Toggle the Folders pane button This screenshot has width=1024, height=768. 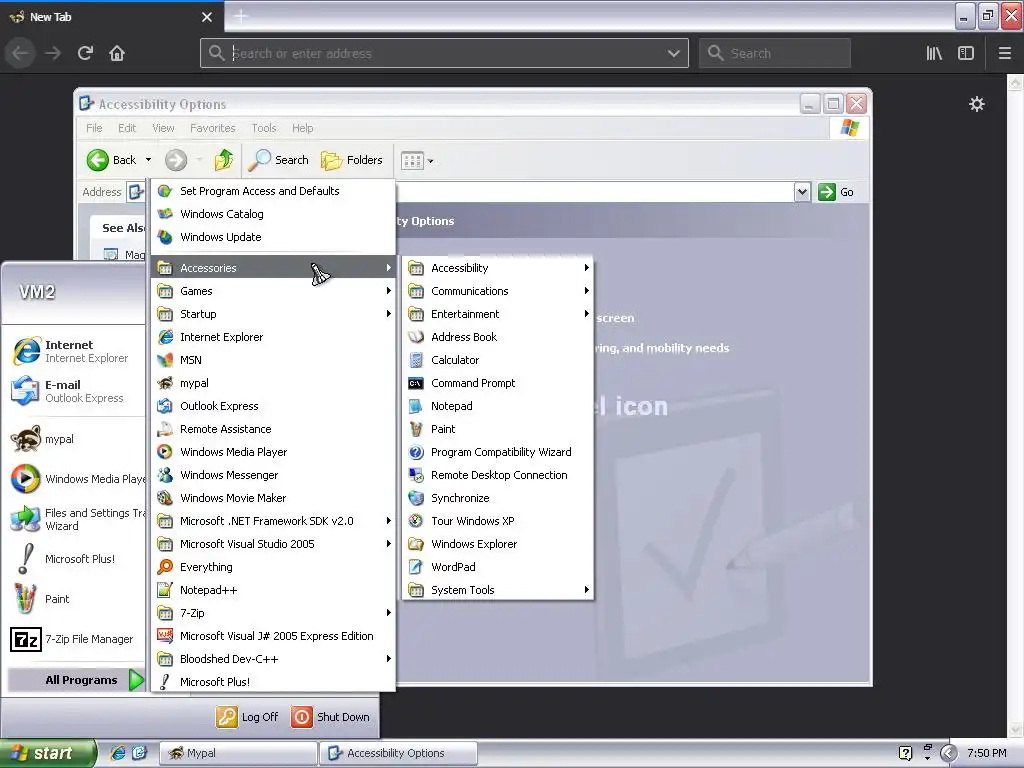(x=351, y=160)
